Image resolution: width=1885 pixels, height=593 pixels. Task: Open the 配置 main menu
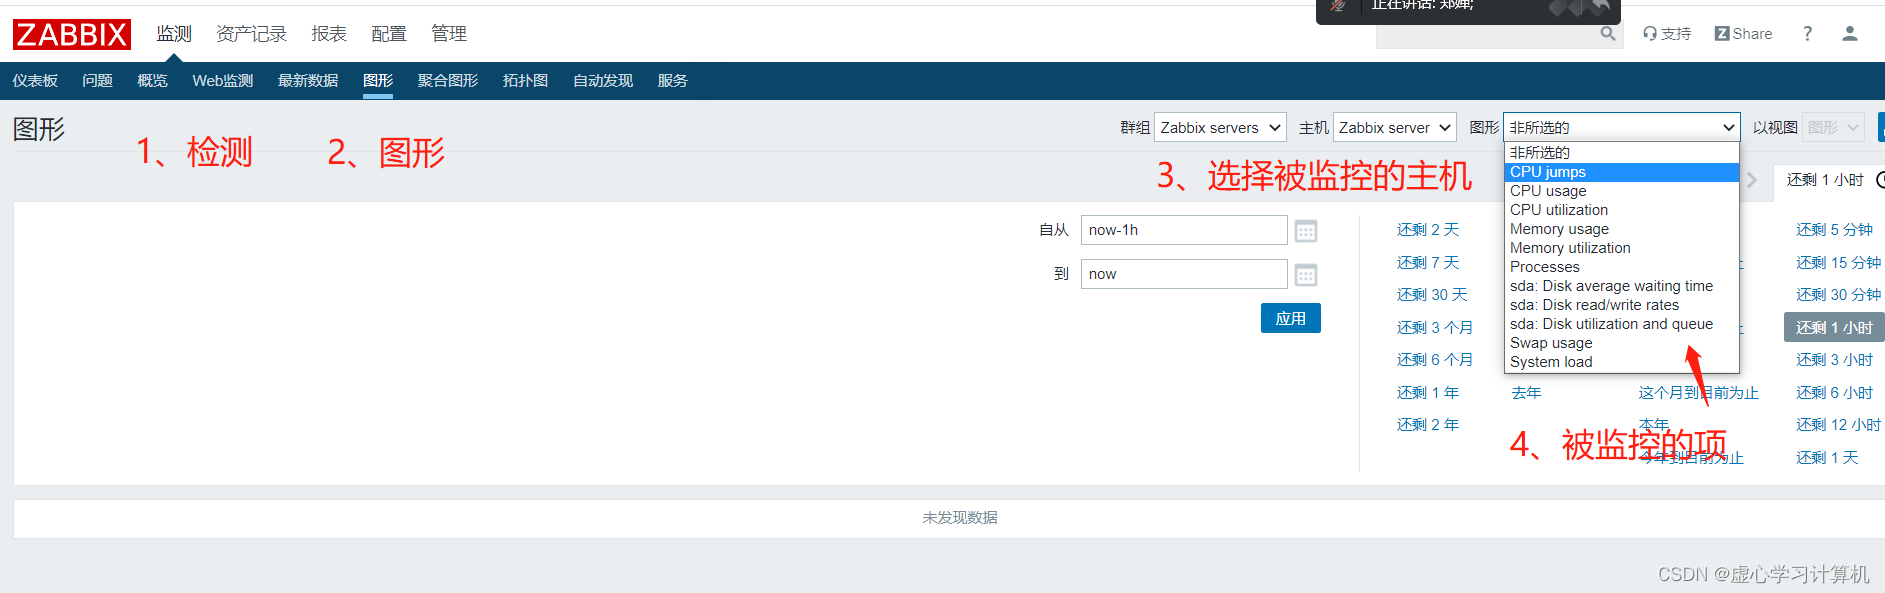389,34
